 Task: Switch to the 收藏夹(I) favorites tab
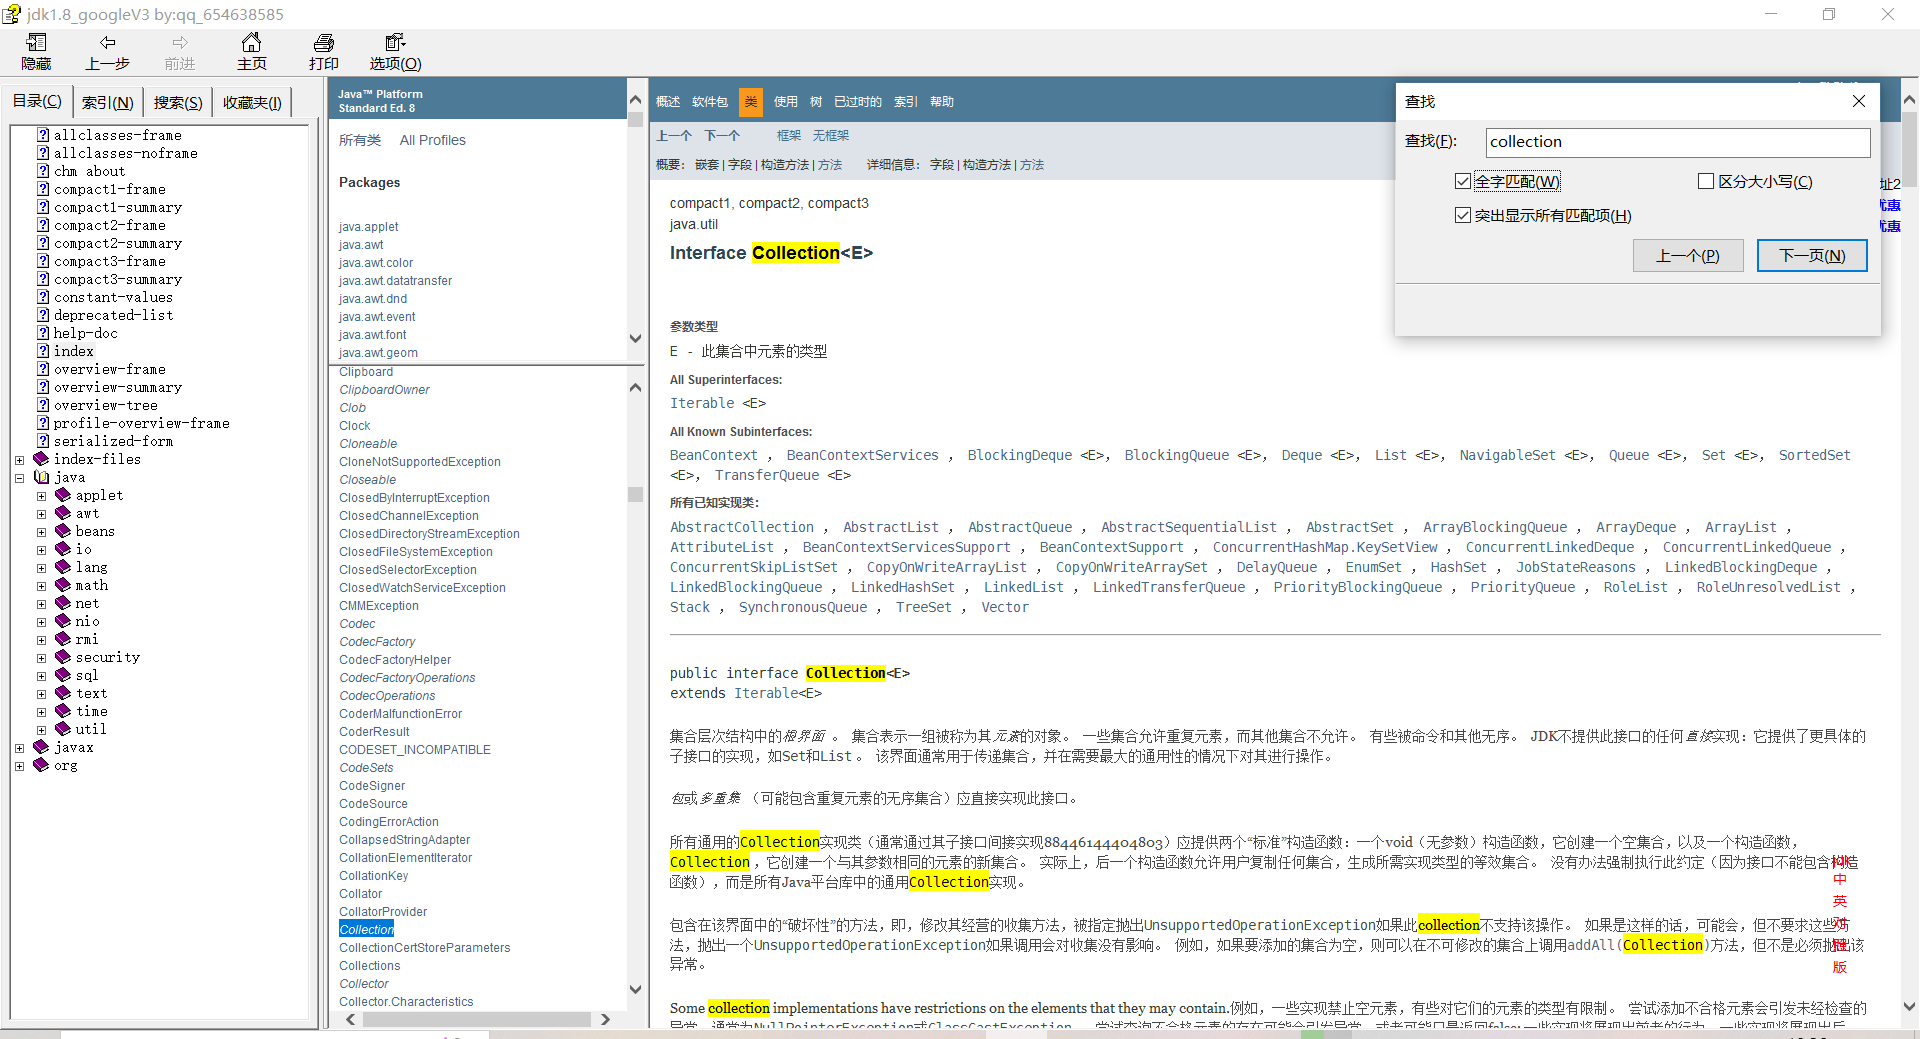point(252,102)
